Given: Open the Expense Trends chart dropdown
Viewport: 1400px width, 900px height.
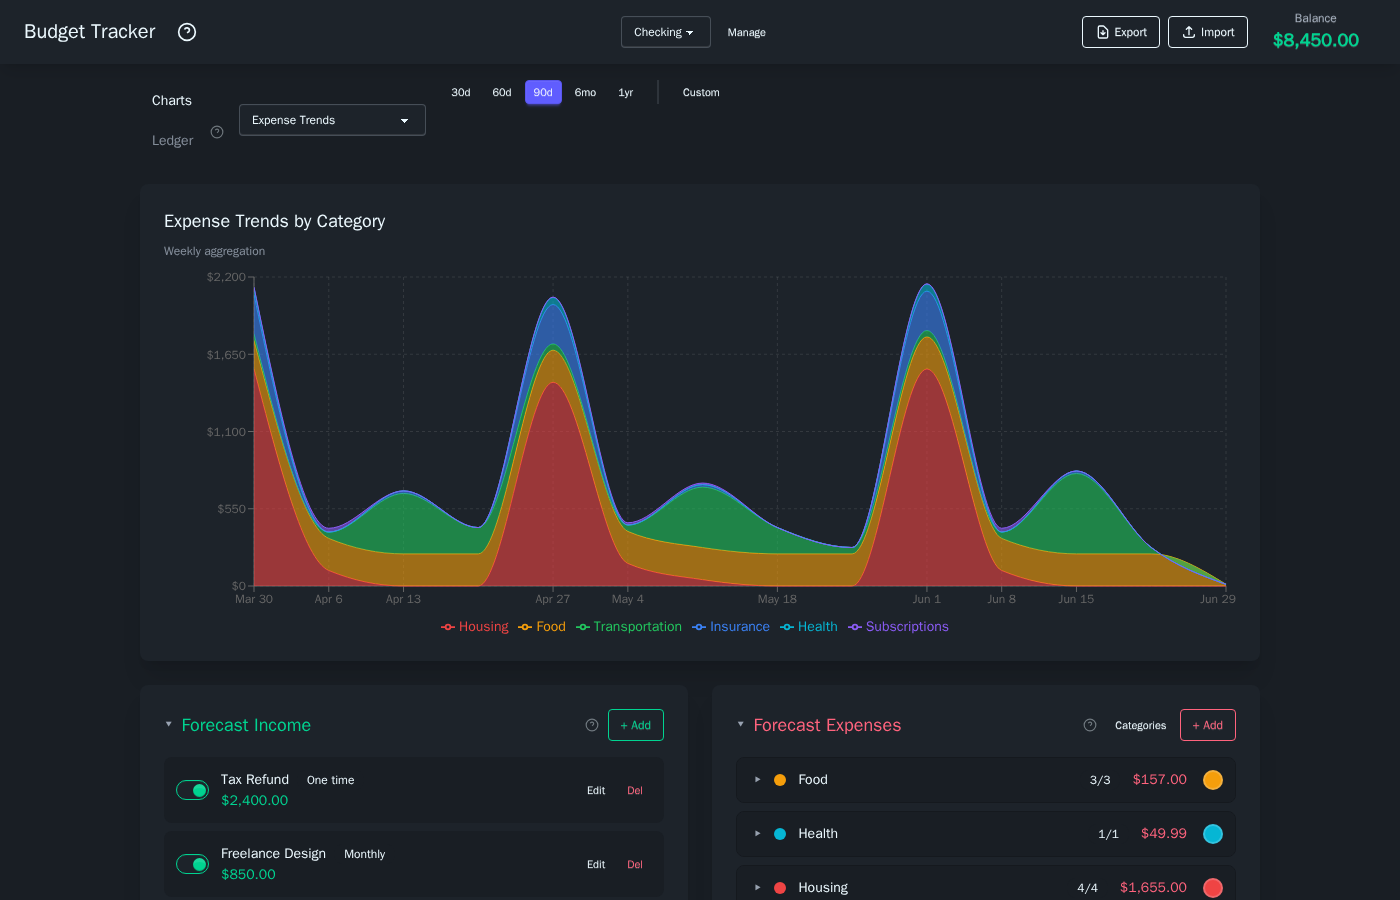Looking at the screenshot, I should coord(332,120).
